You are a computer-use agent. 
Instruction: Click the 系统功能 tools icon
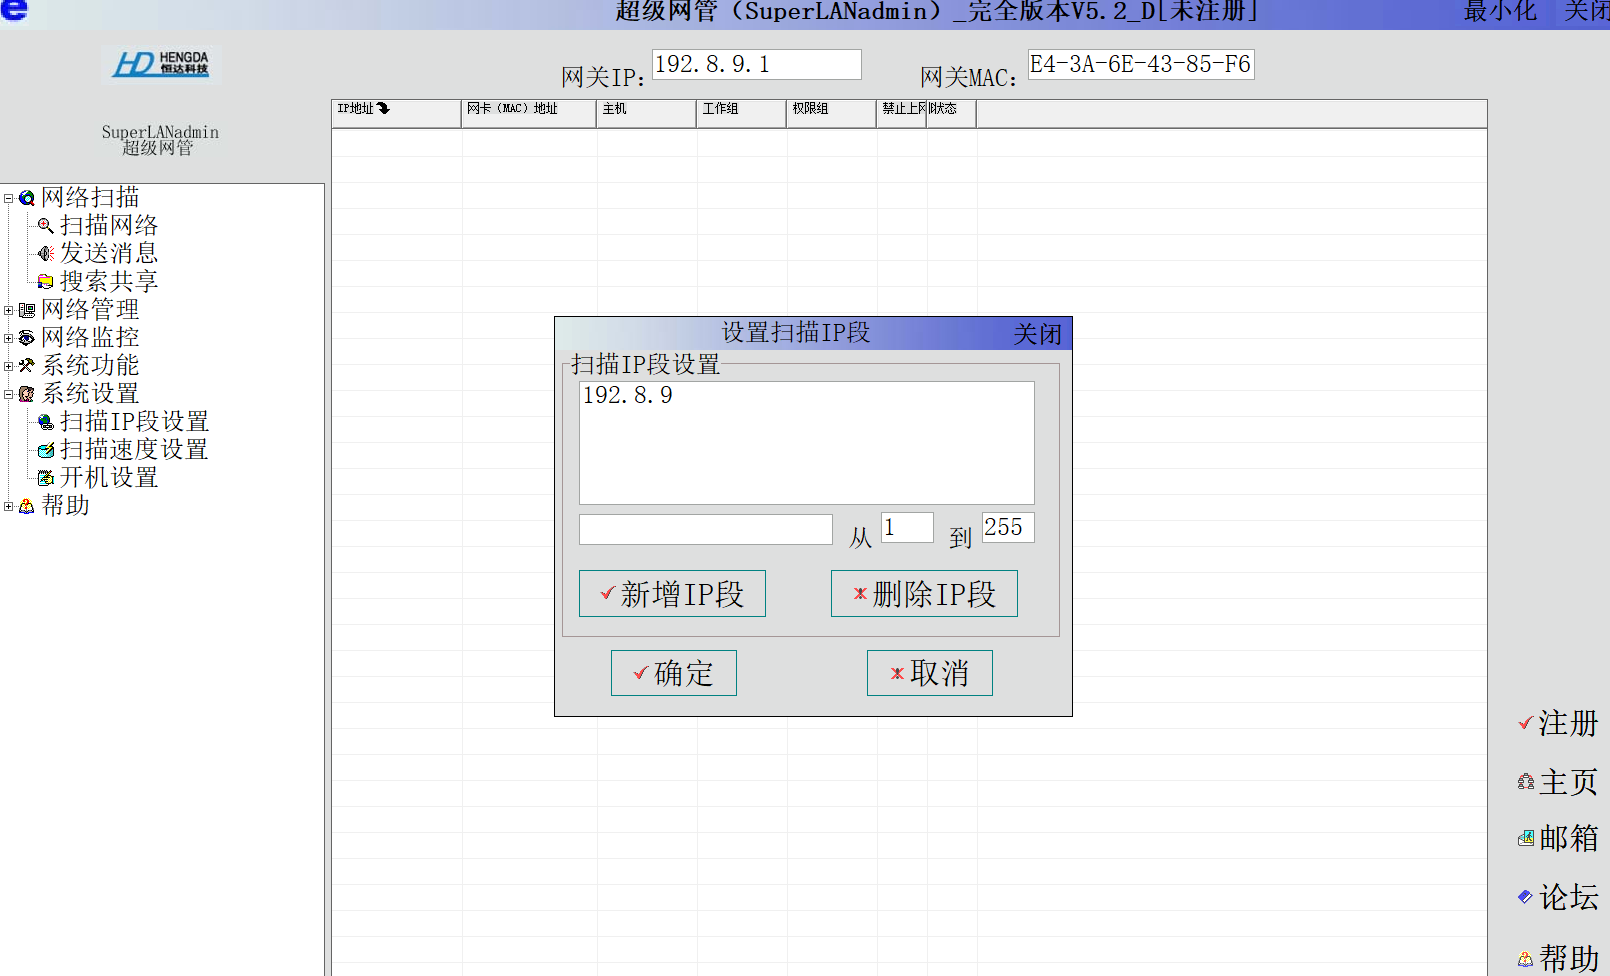coord(27,366)
